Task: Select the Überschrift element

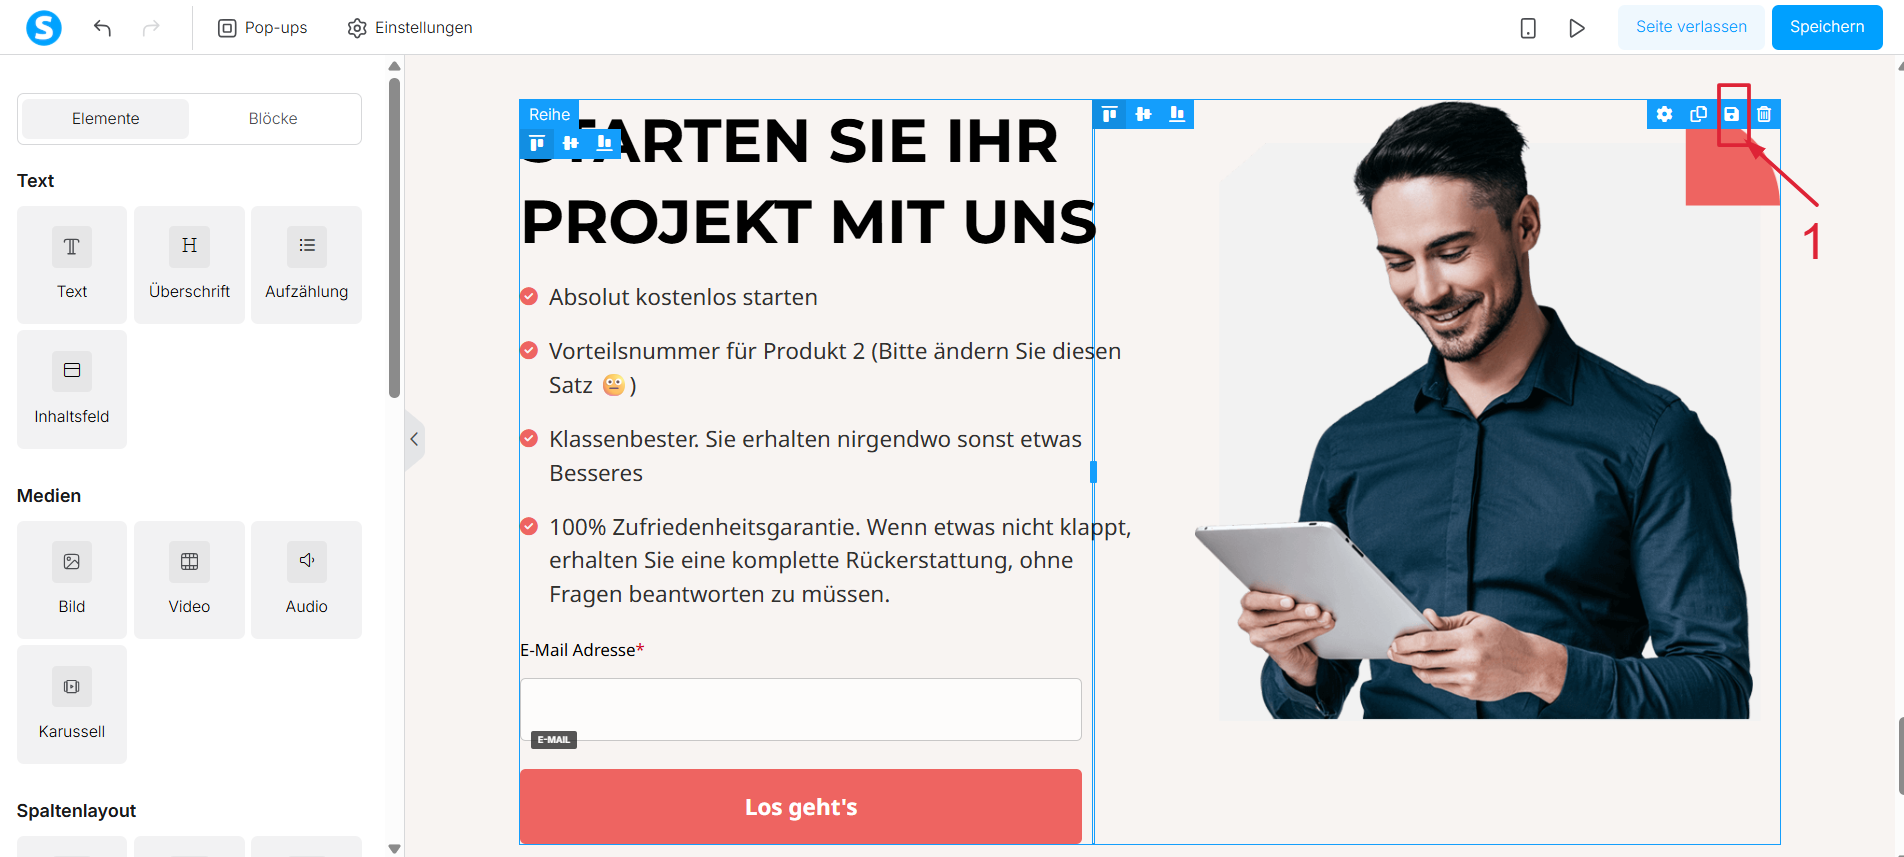Action: click(189, 265)
